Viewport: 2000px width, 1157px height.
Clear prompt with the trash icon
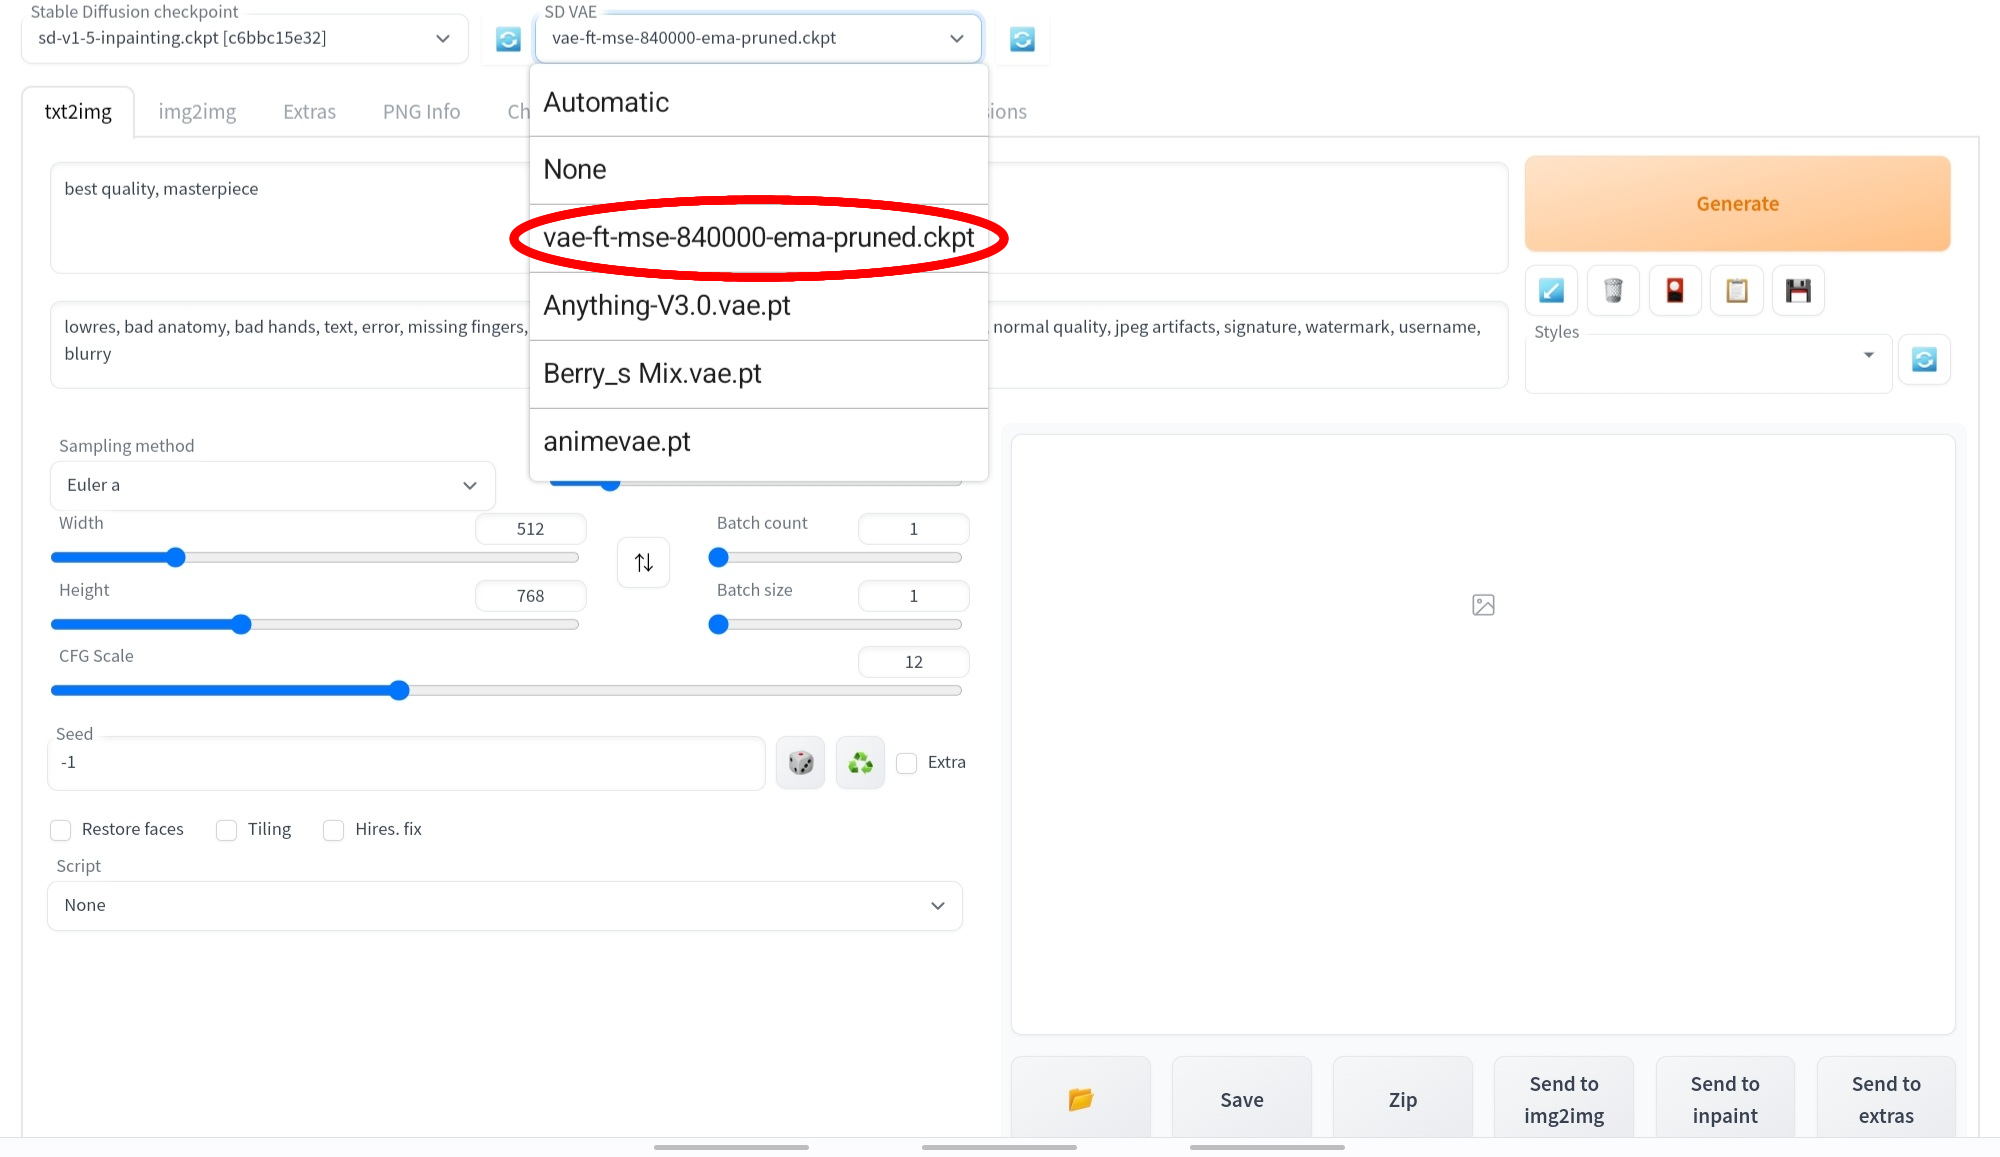(1613, 291)
